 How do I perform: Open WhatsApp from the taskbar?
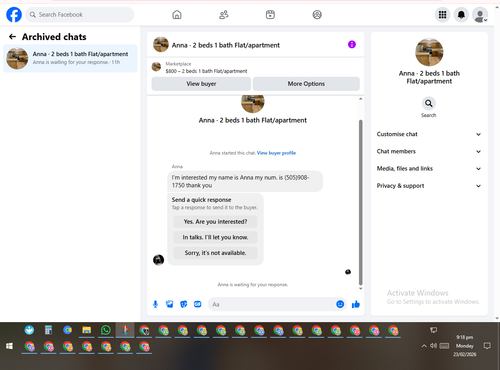pyautogui.click(x=106, y=330)
